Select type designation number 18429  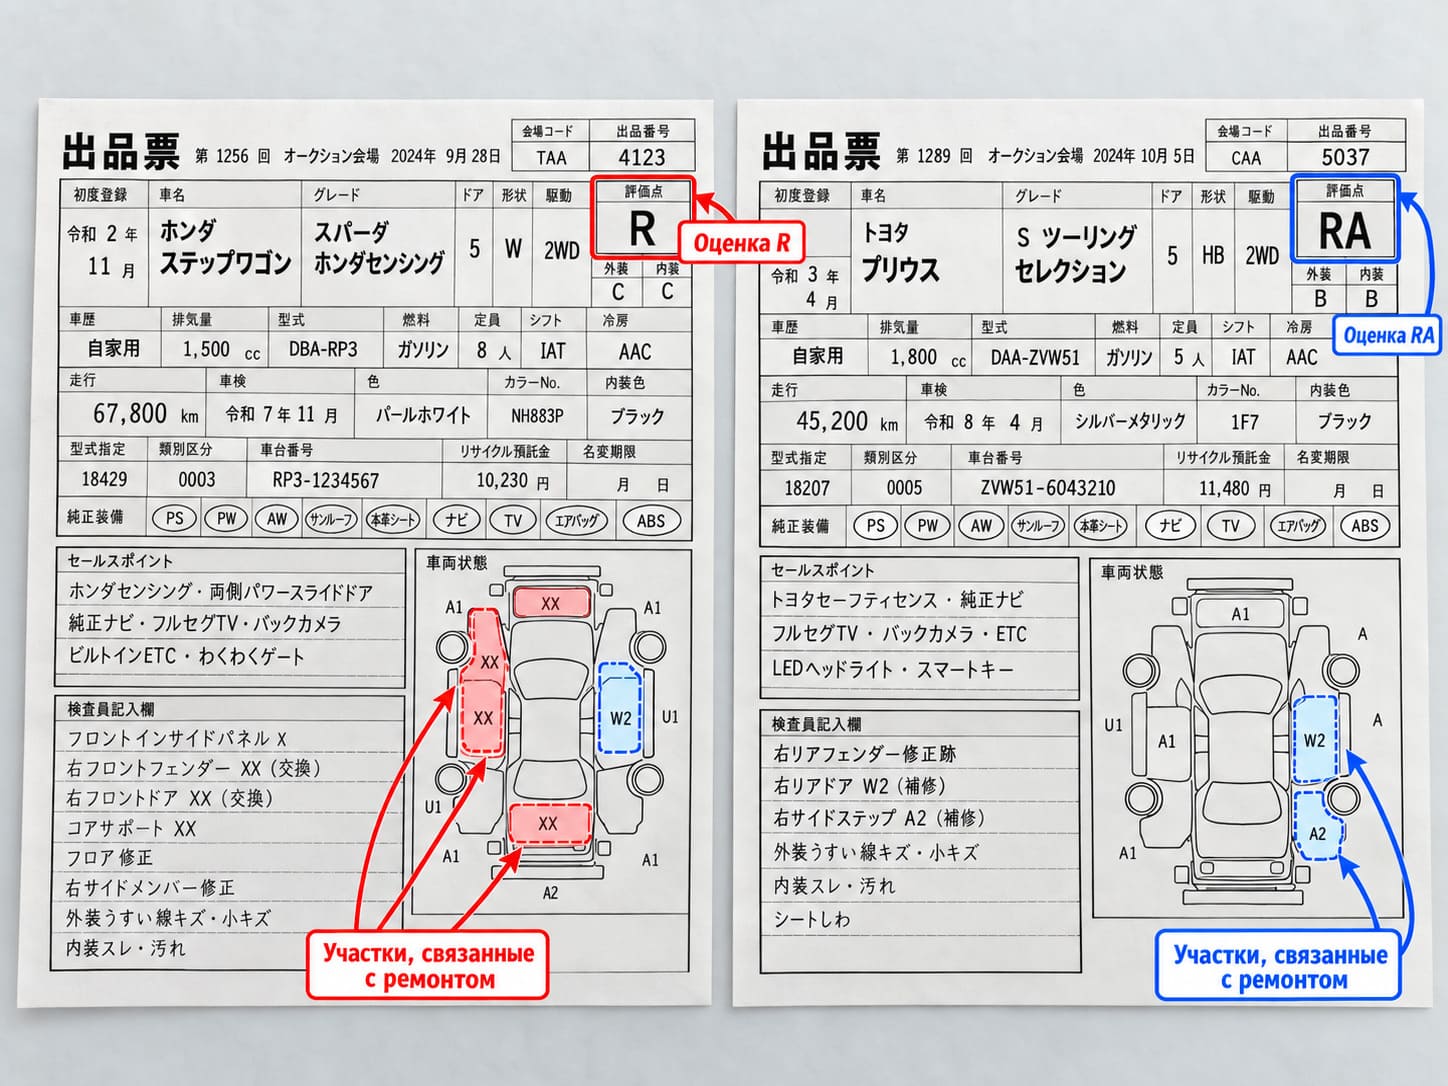(x=104, y=480)
